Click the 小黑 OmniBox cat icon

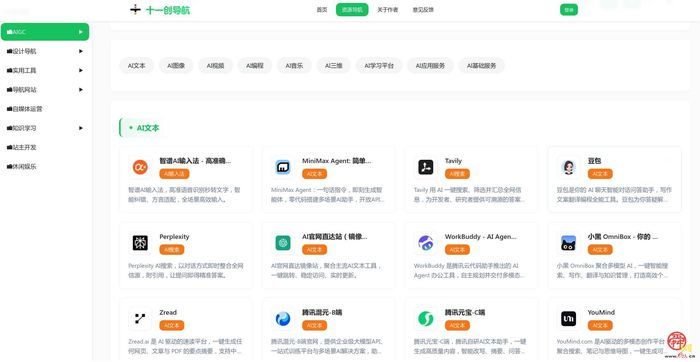[568, 243]
